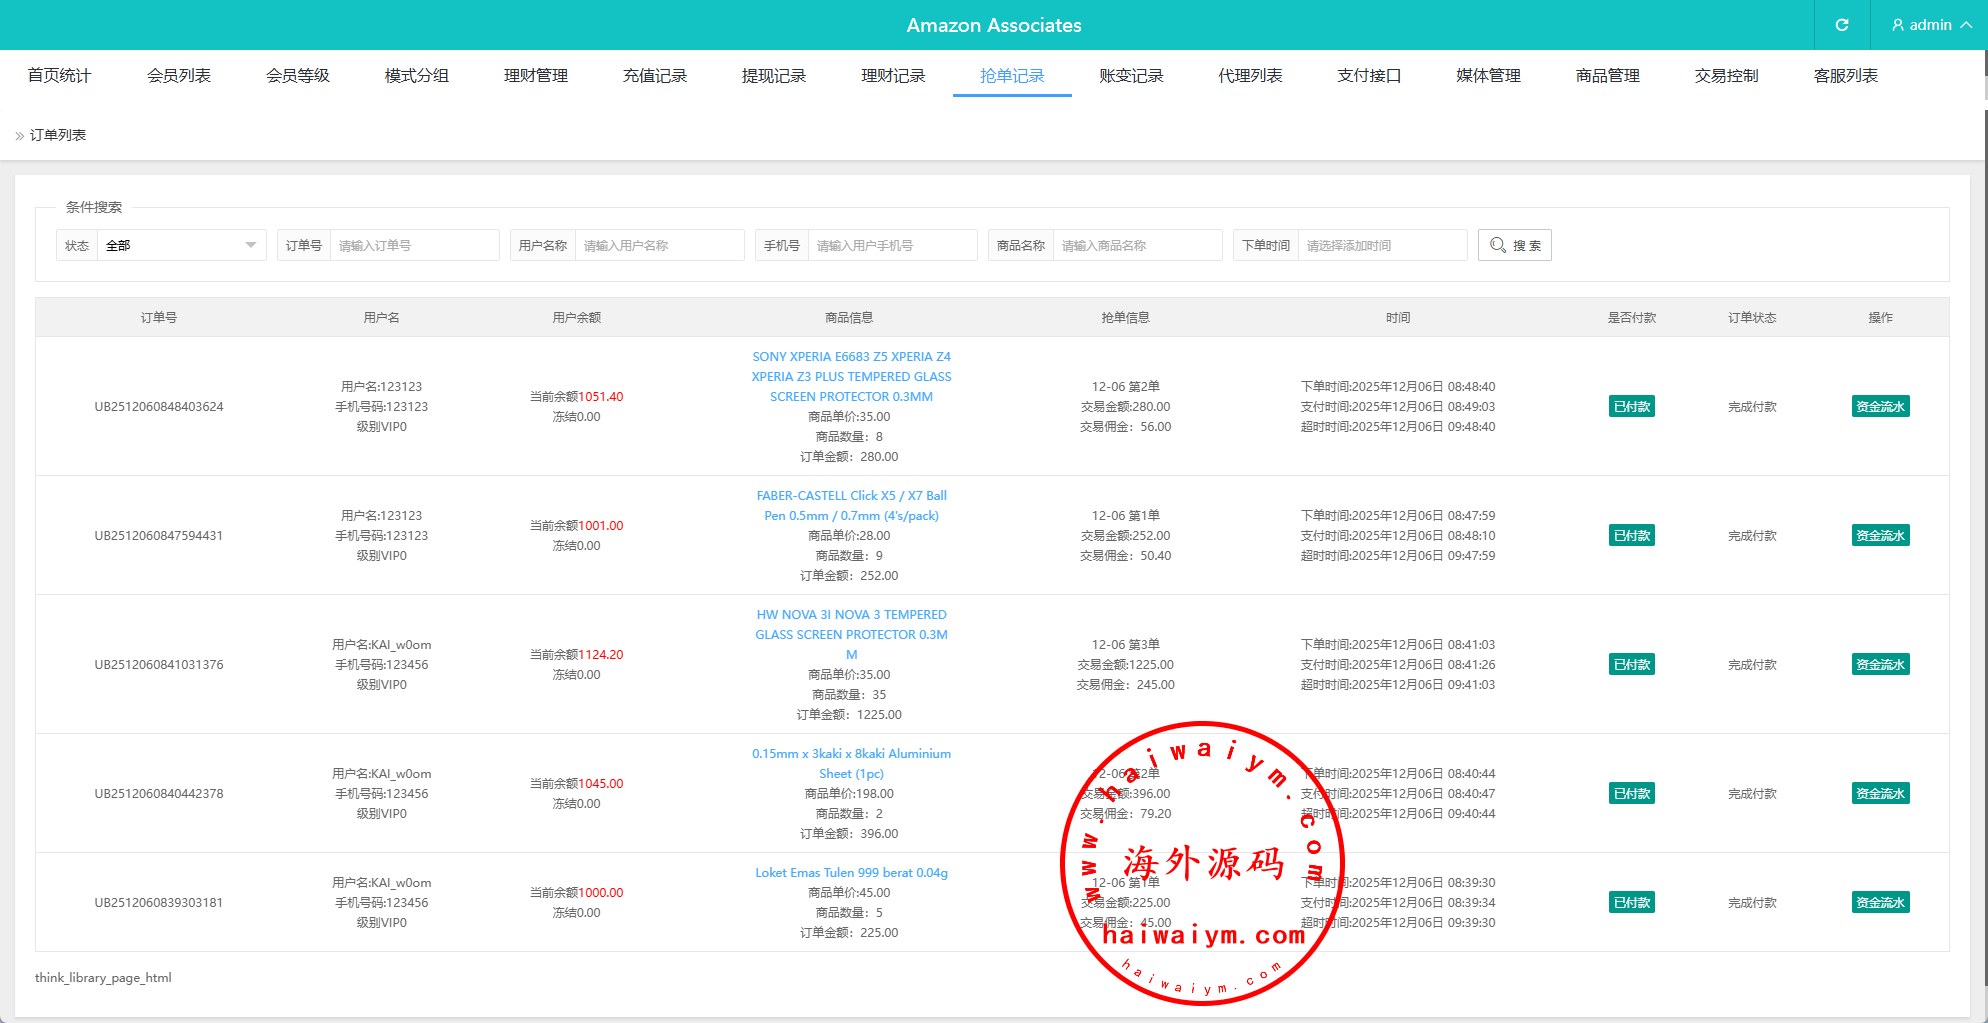Open the Loket Emas Tulen product link
The image size is (1988, 1023).
tap(851, 873)
